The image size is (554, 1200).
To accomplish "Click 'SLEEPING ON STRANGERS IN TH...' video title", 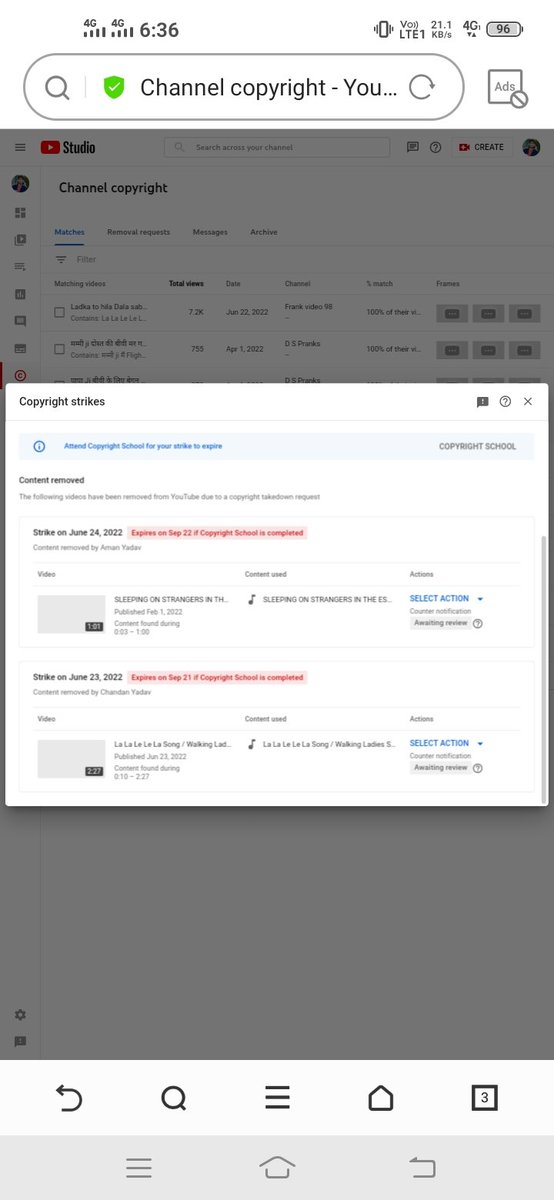I will point(172,600).
